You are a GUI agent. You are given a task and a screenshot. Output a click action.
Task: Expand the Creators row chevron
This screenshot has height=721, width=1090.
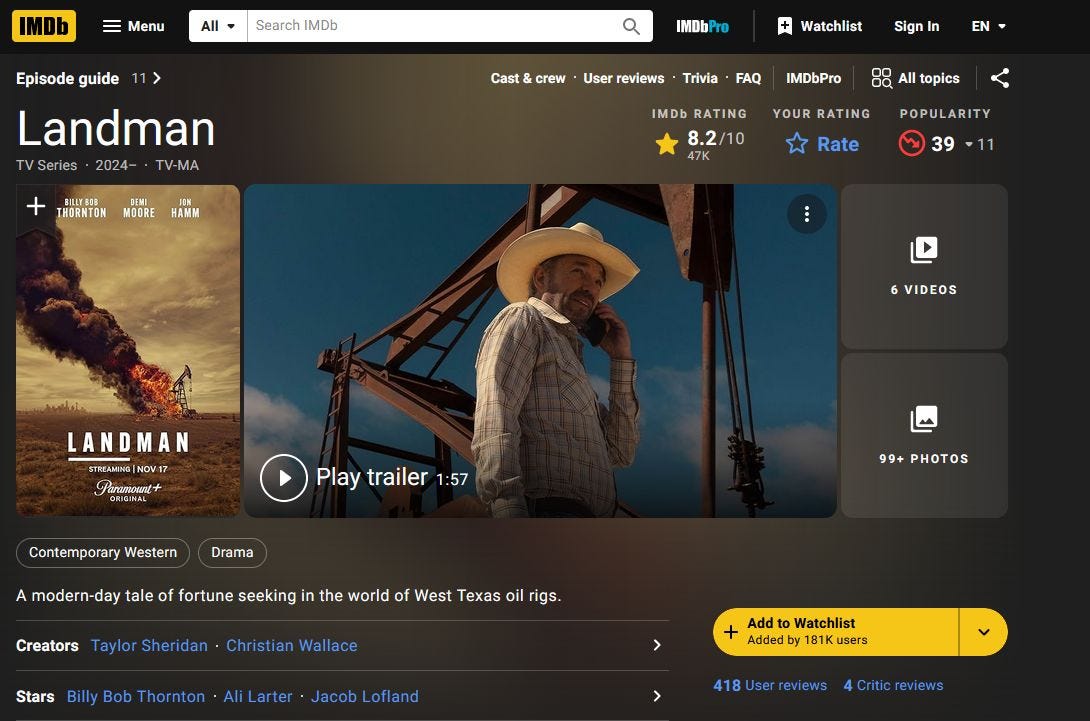pos(656,645)
